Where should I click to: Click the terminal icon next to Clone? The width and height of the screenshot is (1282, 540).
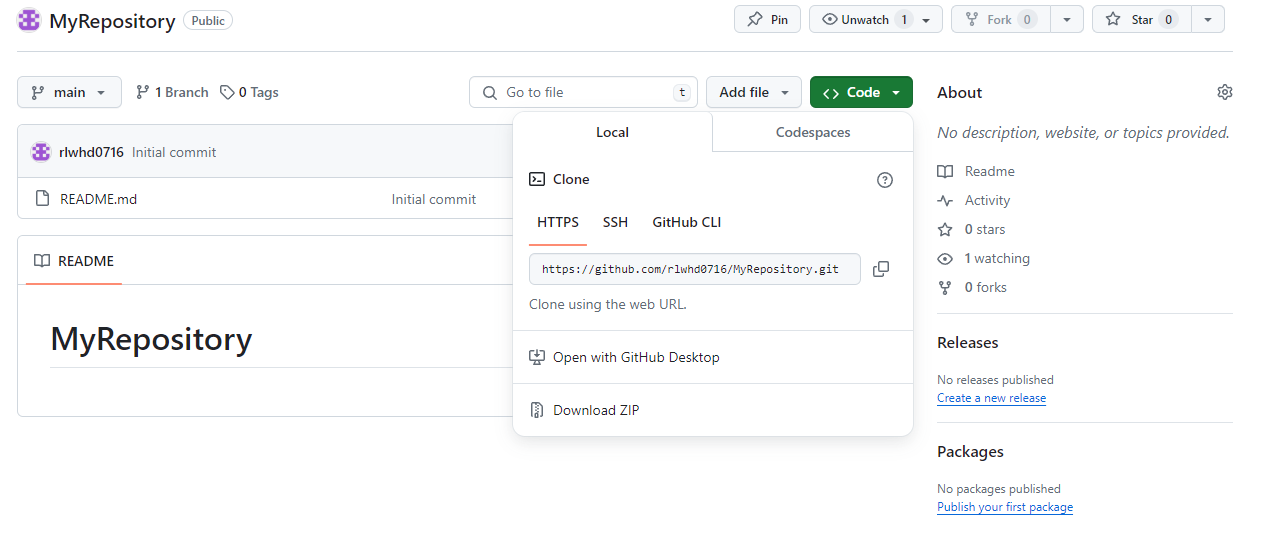(x=537, y=180)
